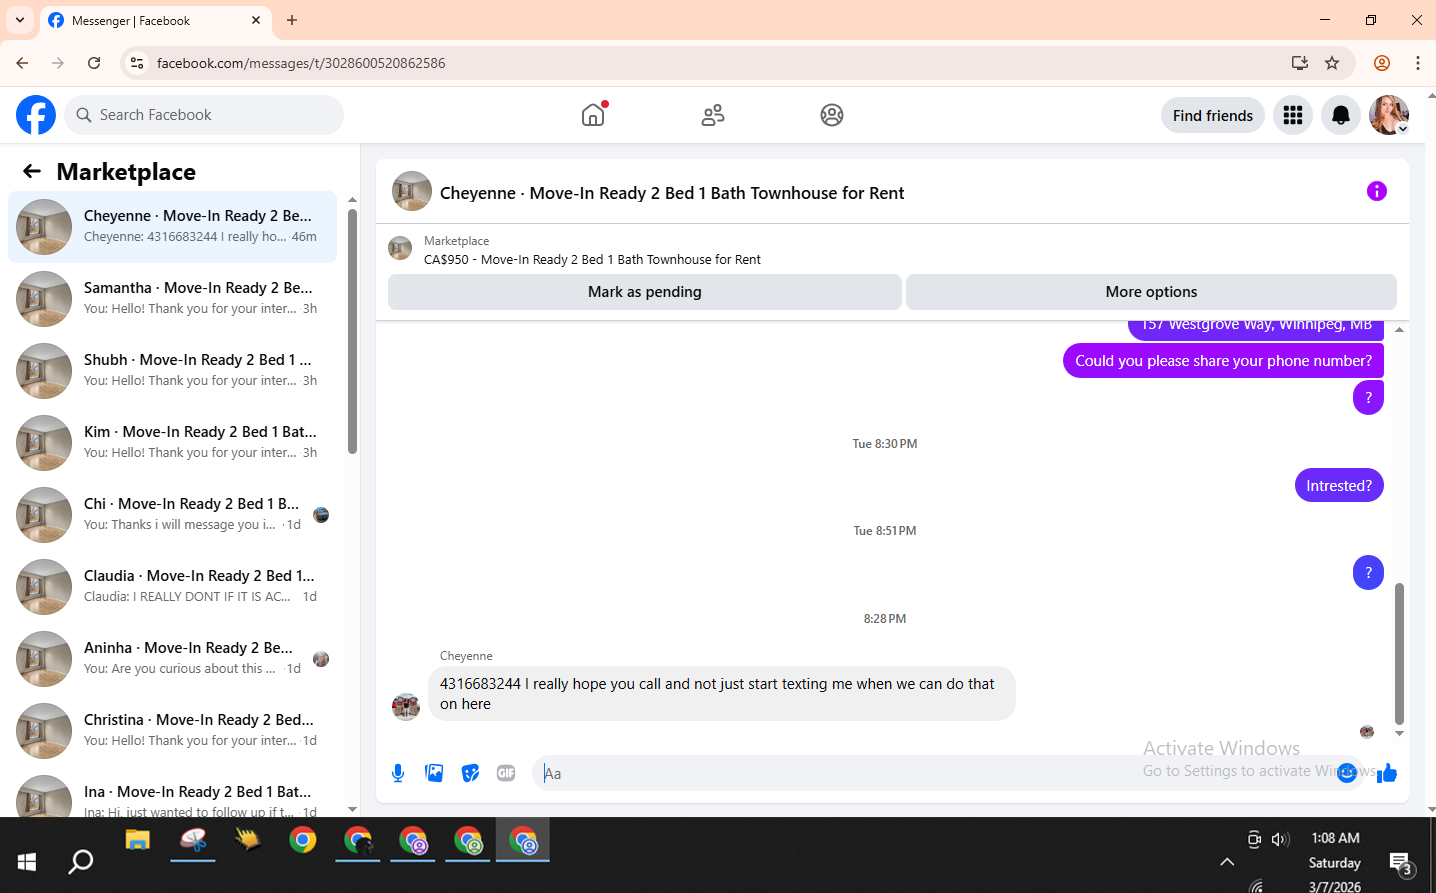Click the Mark as pending button
This screenshot has height=893, width=1436.
(x=645, y=292)
